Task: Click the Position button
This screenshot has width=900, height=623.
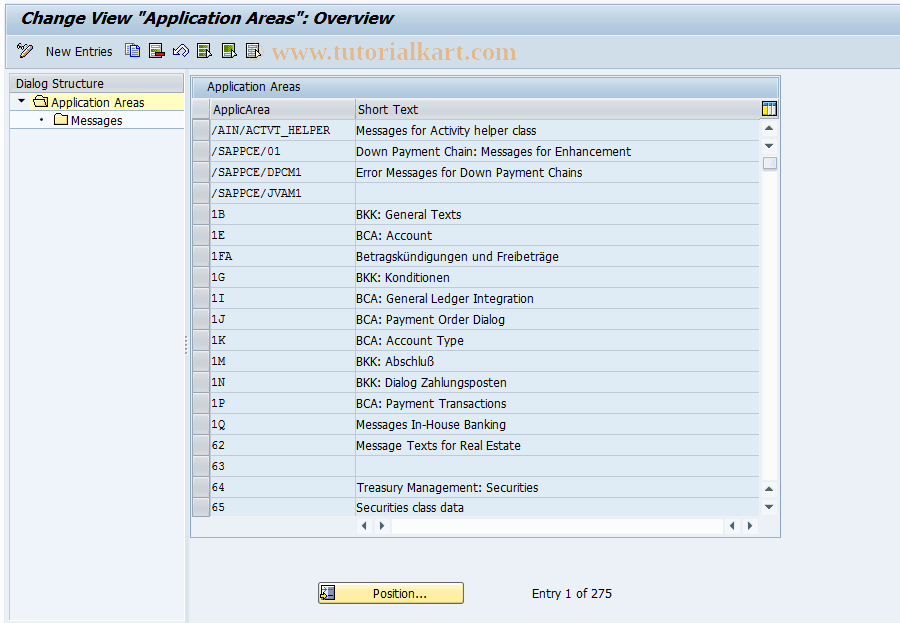Action: (x=390, y=592)
